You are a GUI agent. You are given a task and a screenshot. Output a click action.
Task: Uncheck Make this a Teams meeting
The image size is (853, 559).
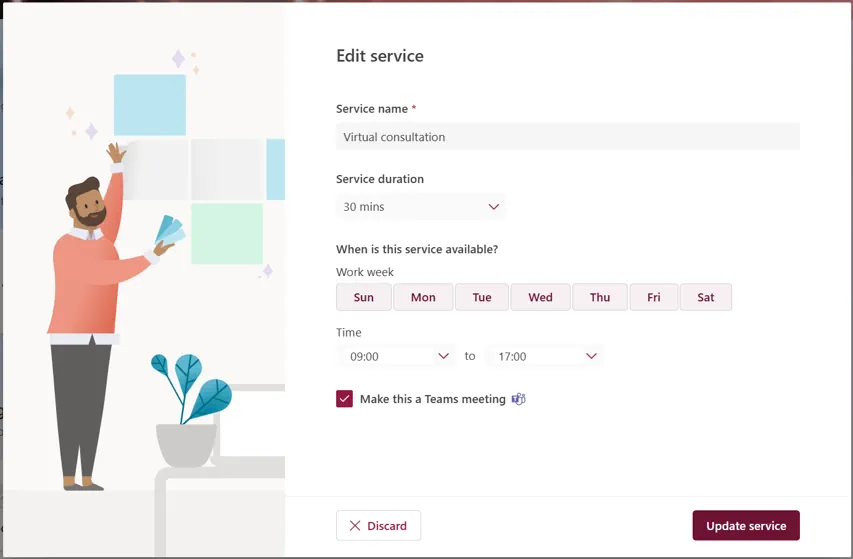344,399
